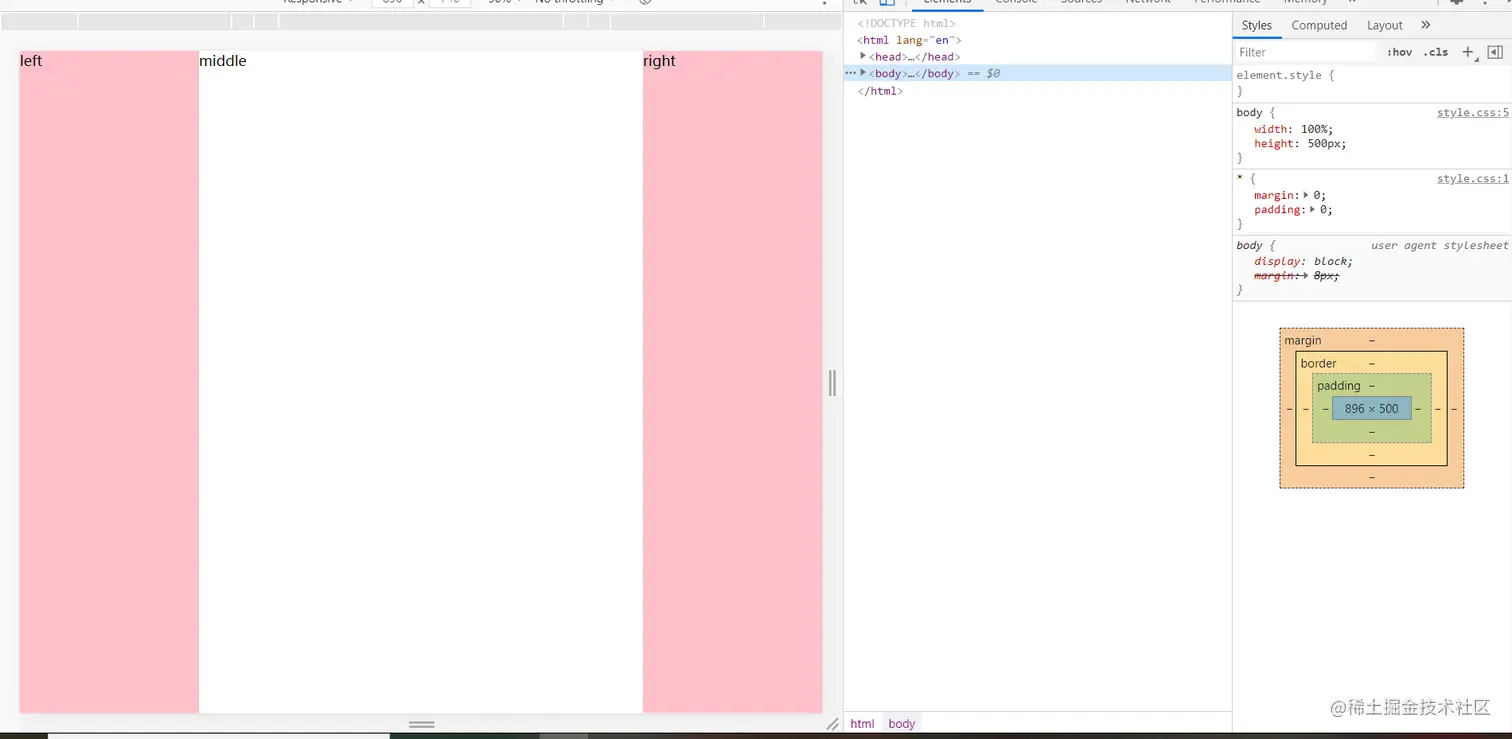Click the right-edge viewport resize handle

point(832,383)
